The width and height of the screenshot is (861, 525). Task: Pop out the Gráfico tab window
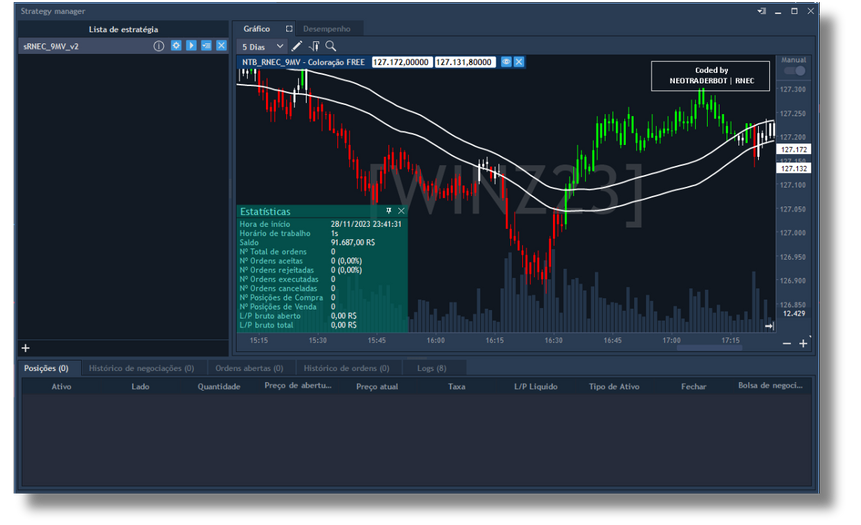pyautogui.click(x=289, y=29)
